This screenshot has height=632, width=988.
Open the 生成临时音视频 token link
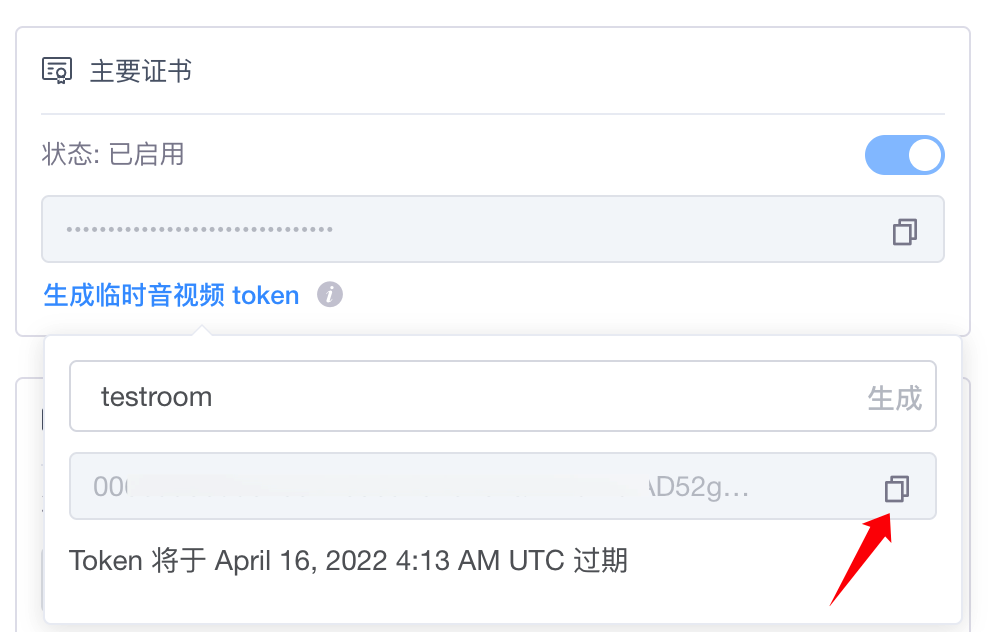point(171,295)
